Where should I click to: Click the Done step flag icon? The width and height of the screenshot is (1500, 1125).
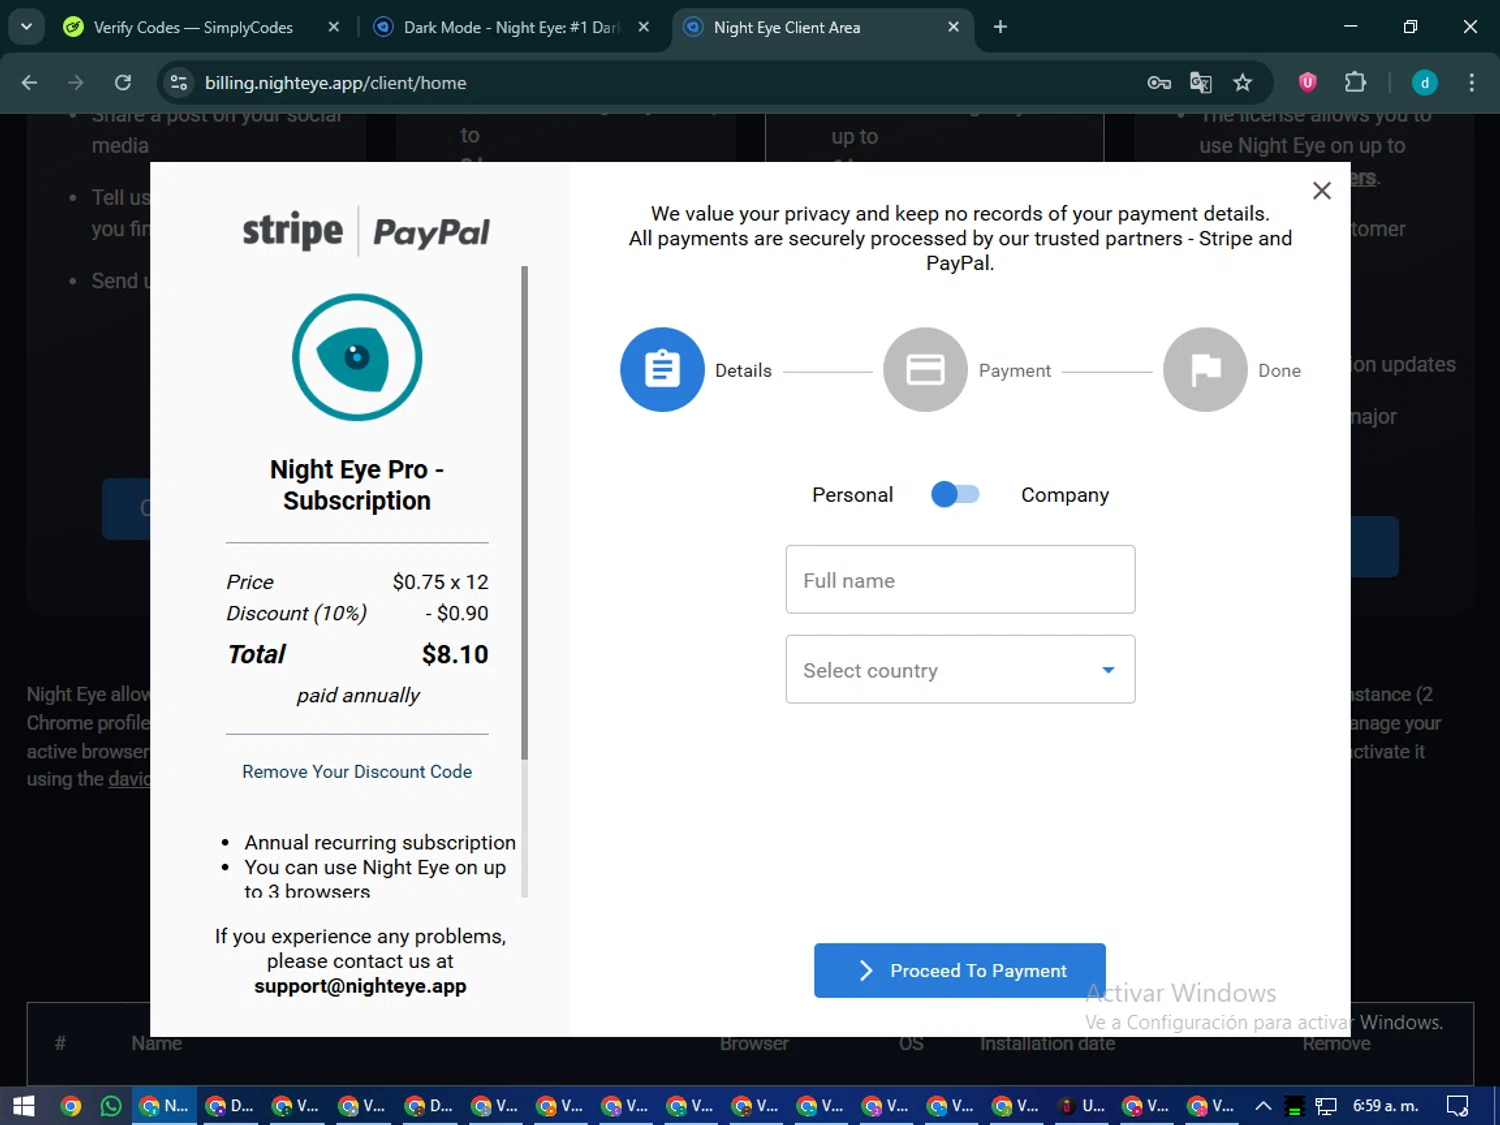[x=1205, y=369]
